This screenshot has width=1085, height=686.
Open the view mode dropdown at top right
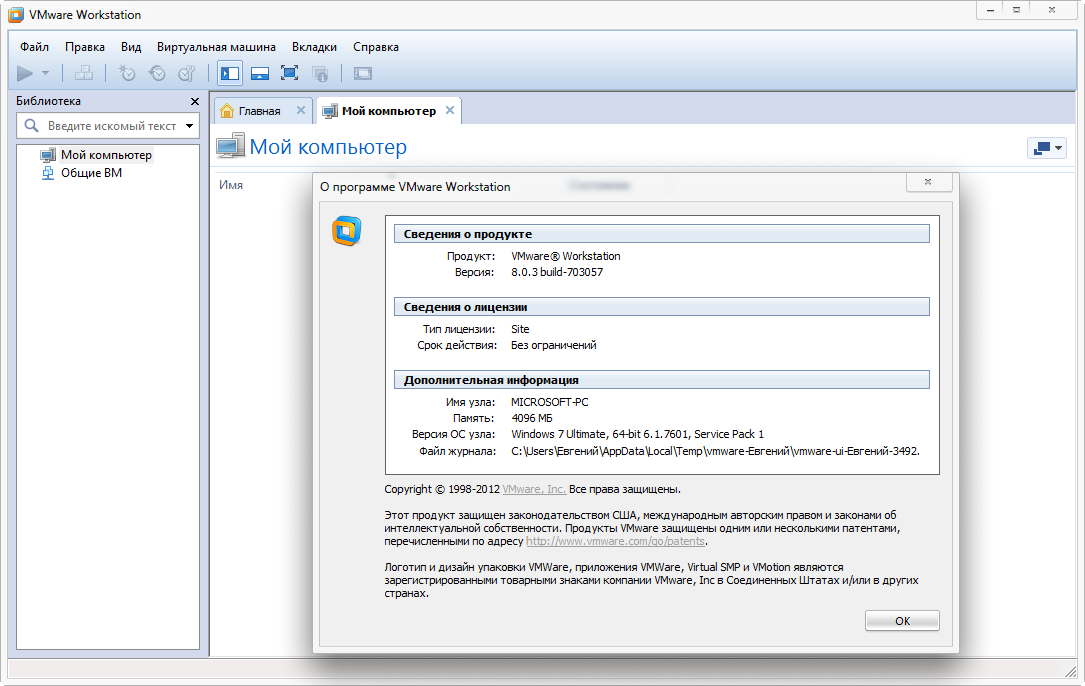tap(1047, 148)
